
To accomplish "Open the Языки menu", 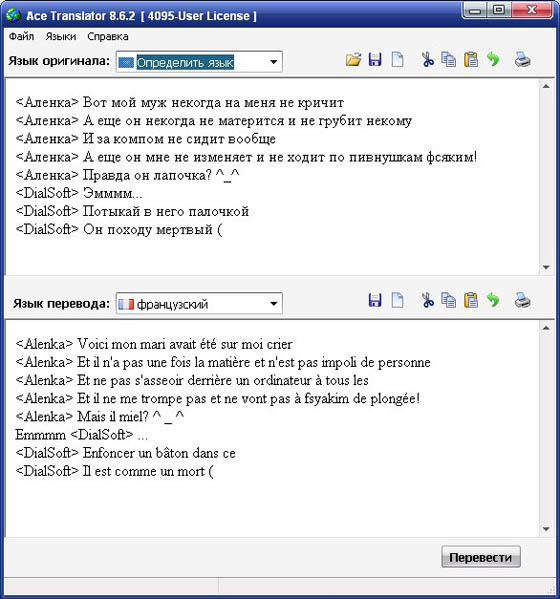I will 61,36.
